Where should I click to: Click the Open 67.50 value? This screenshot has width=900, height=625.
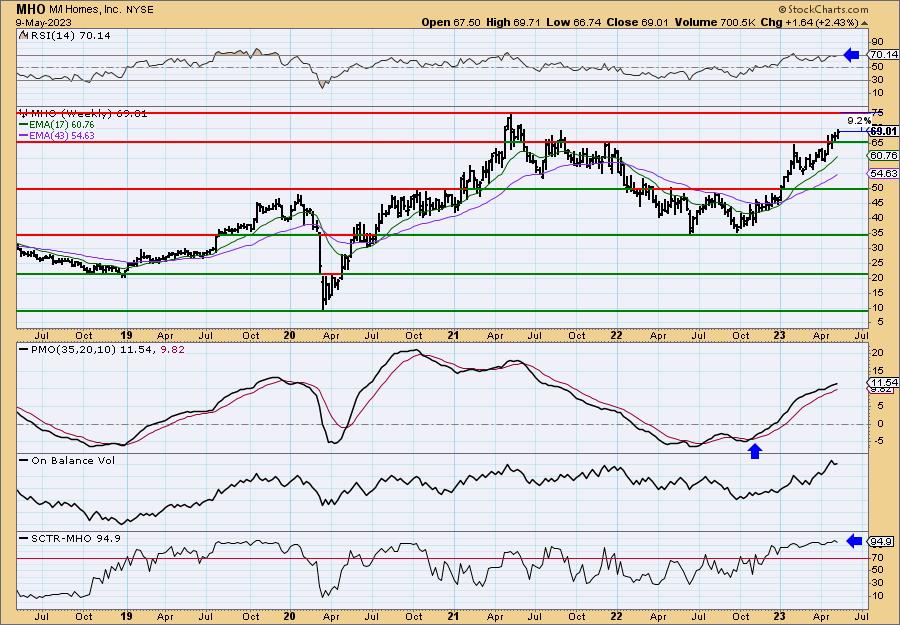coord(452,22)
